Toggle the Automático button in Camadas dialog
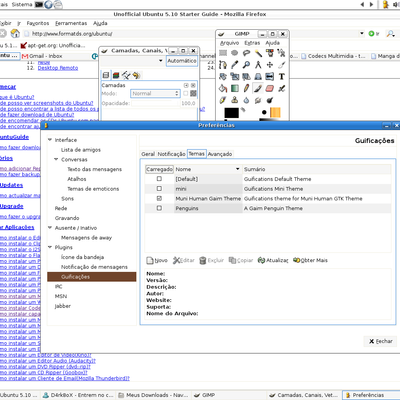 (182, 61)
